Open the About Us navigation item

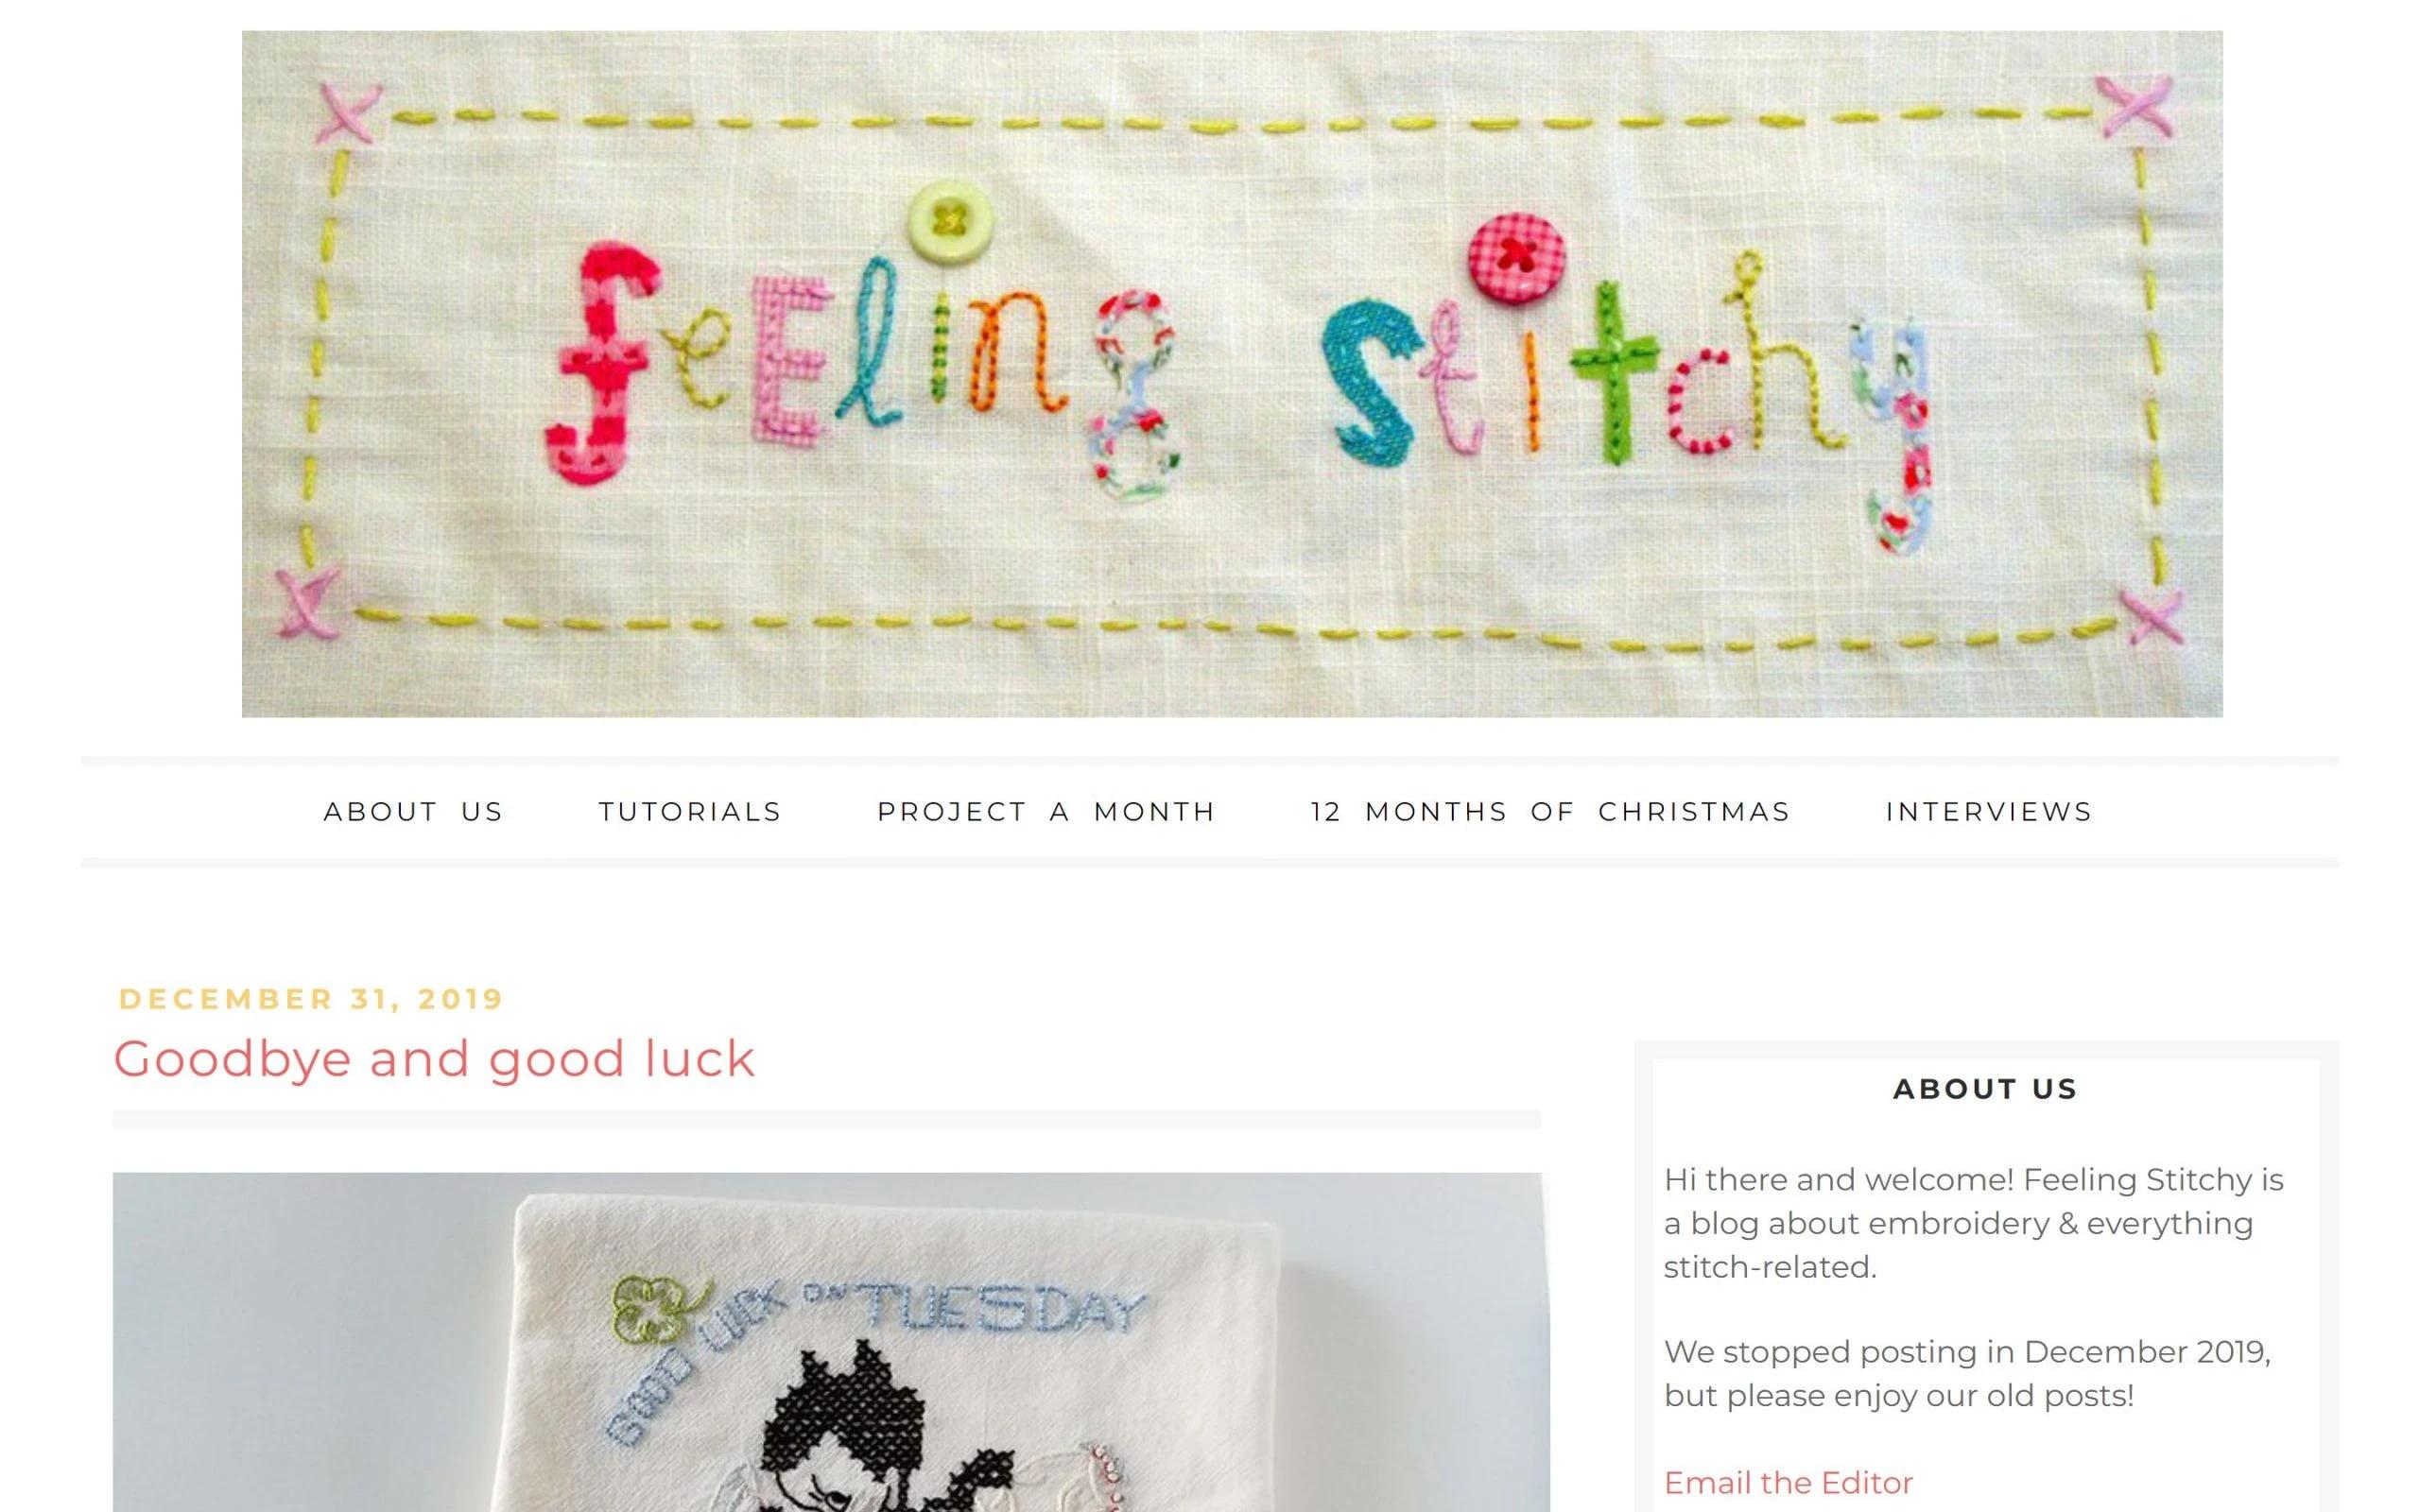413,812
